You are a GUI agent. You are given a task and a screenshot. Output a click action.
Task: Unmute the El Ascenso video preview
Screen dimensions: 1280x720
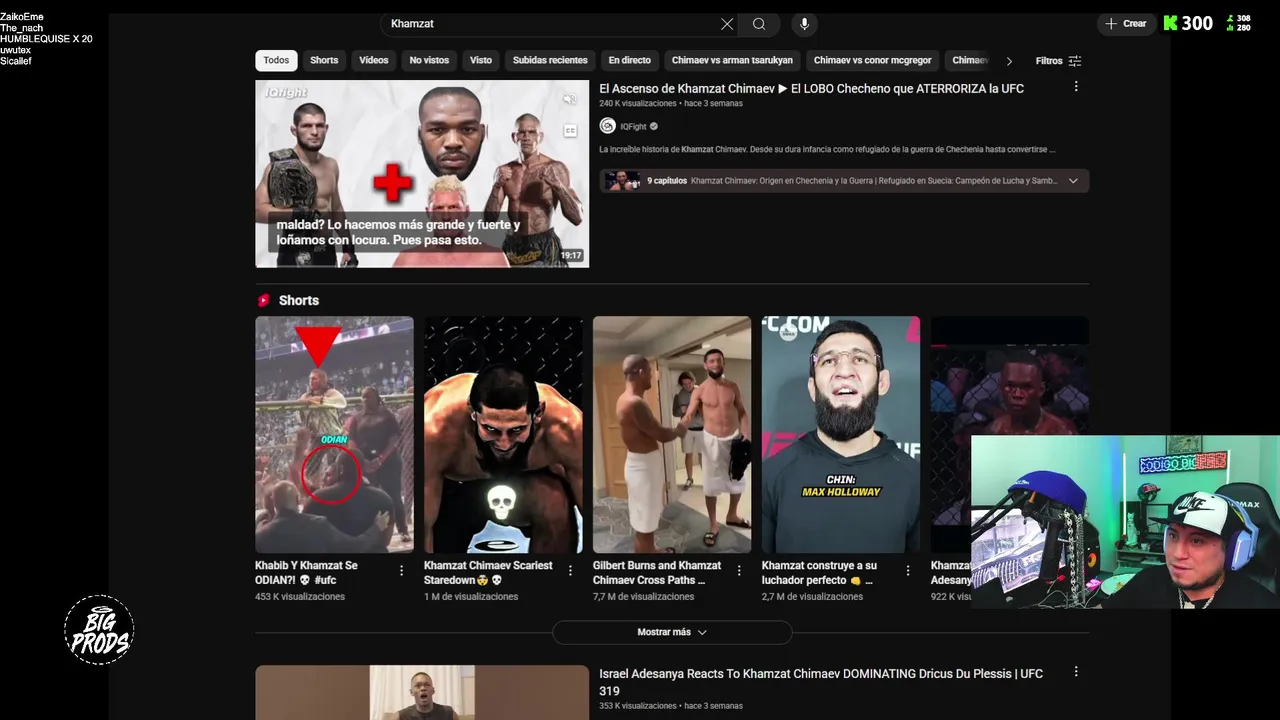pos(569,99)
